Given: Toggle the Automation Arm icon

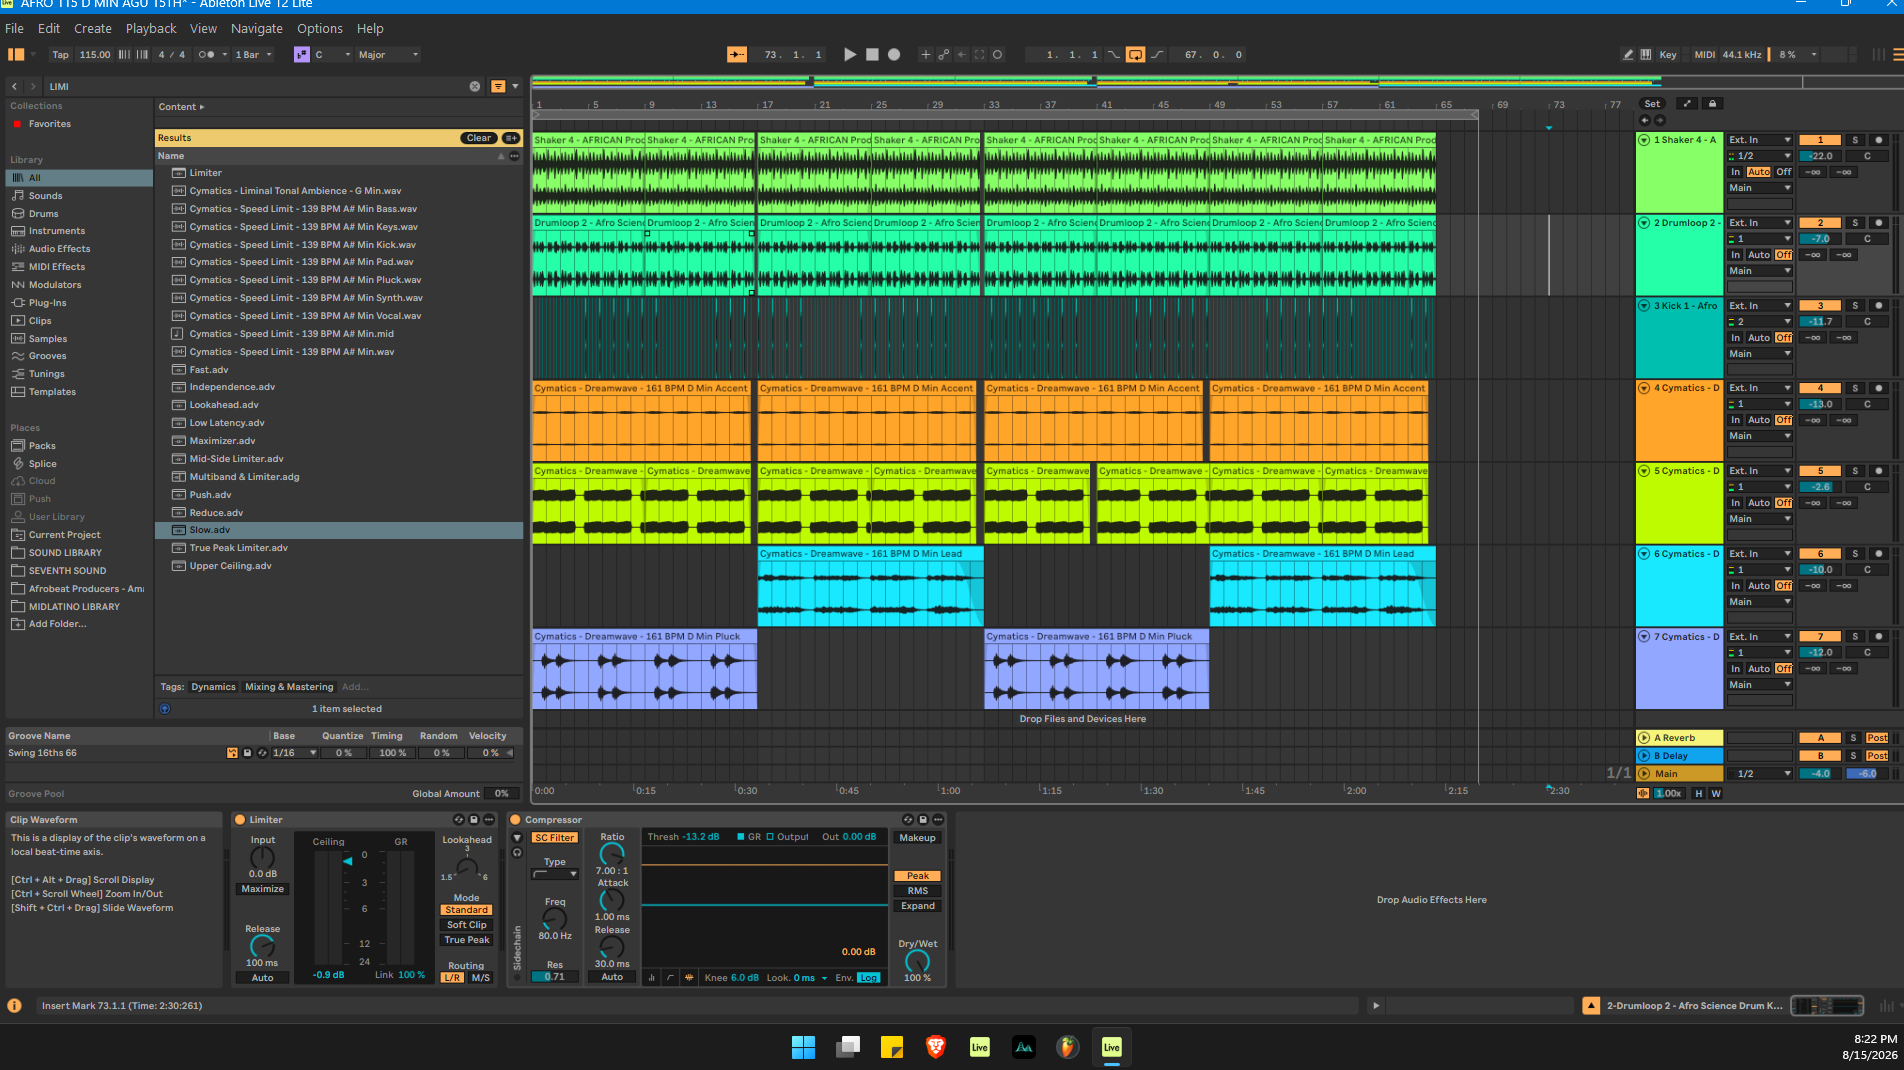Looking at the screenshot, I should tap(943, 55).
